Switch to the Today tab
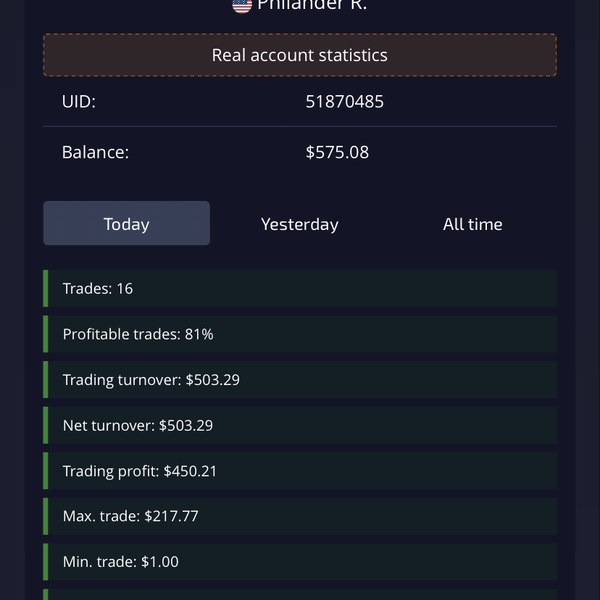Image resolution: width=600 pixels, height=600 pixels. 126,224
